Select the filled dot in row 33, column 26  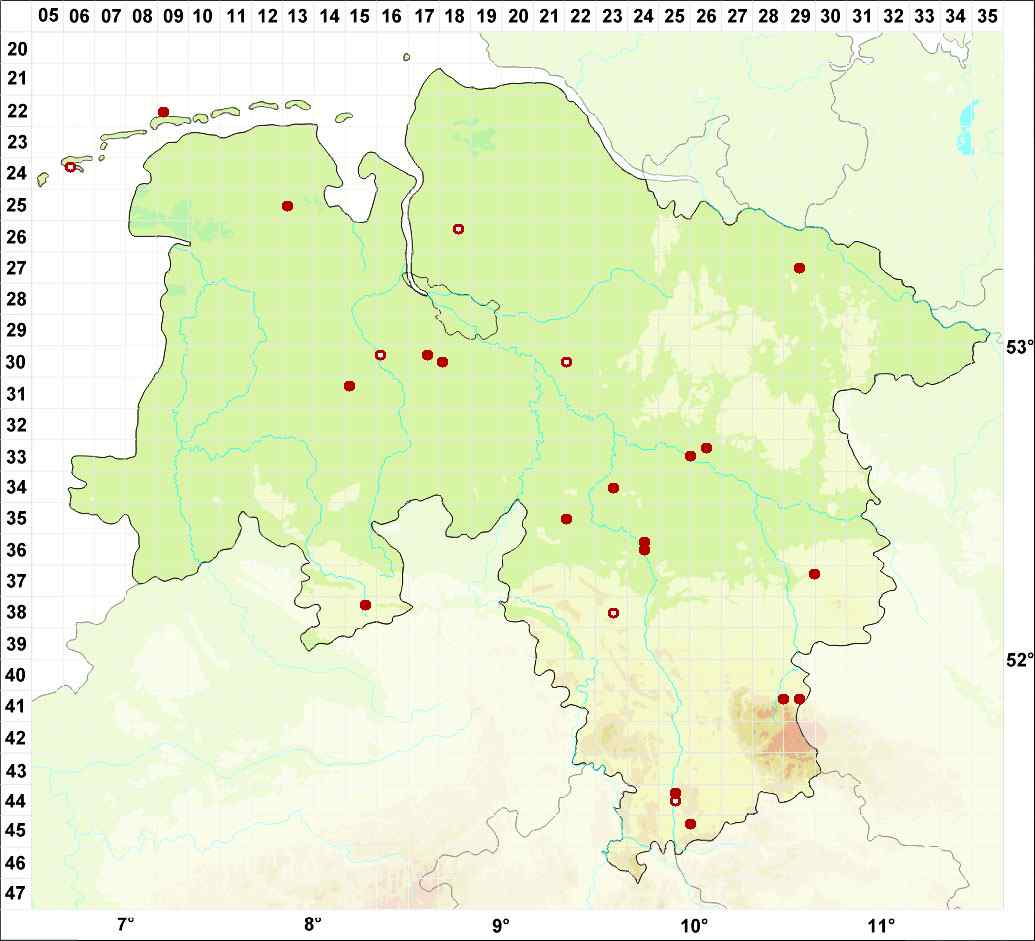coord(706,448)
